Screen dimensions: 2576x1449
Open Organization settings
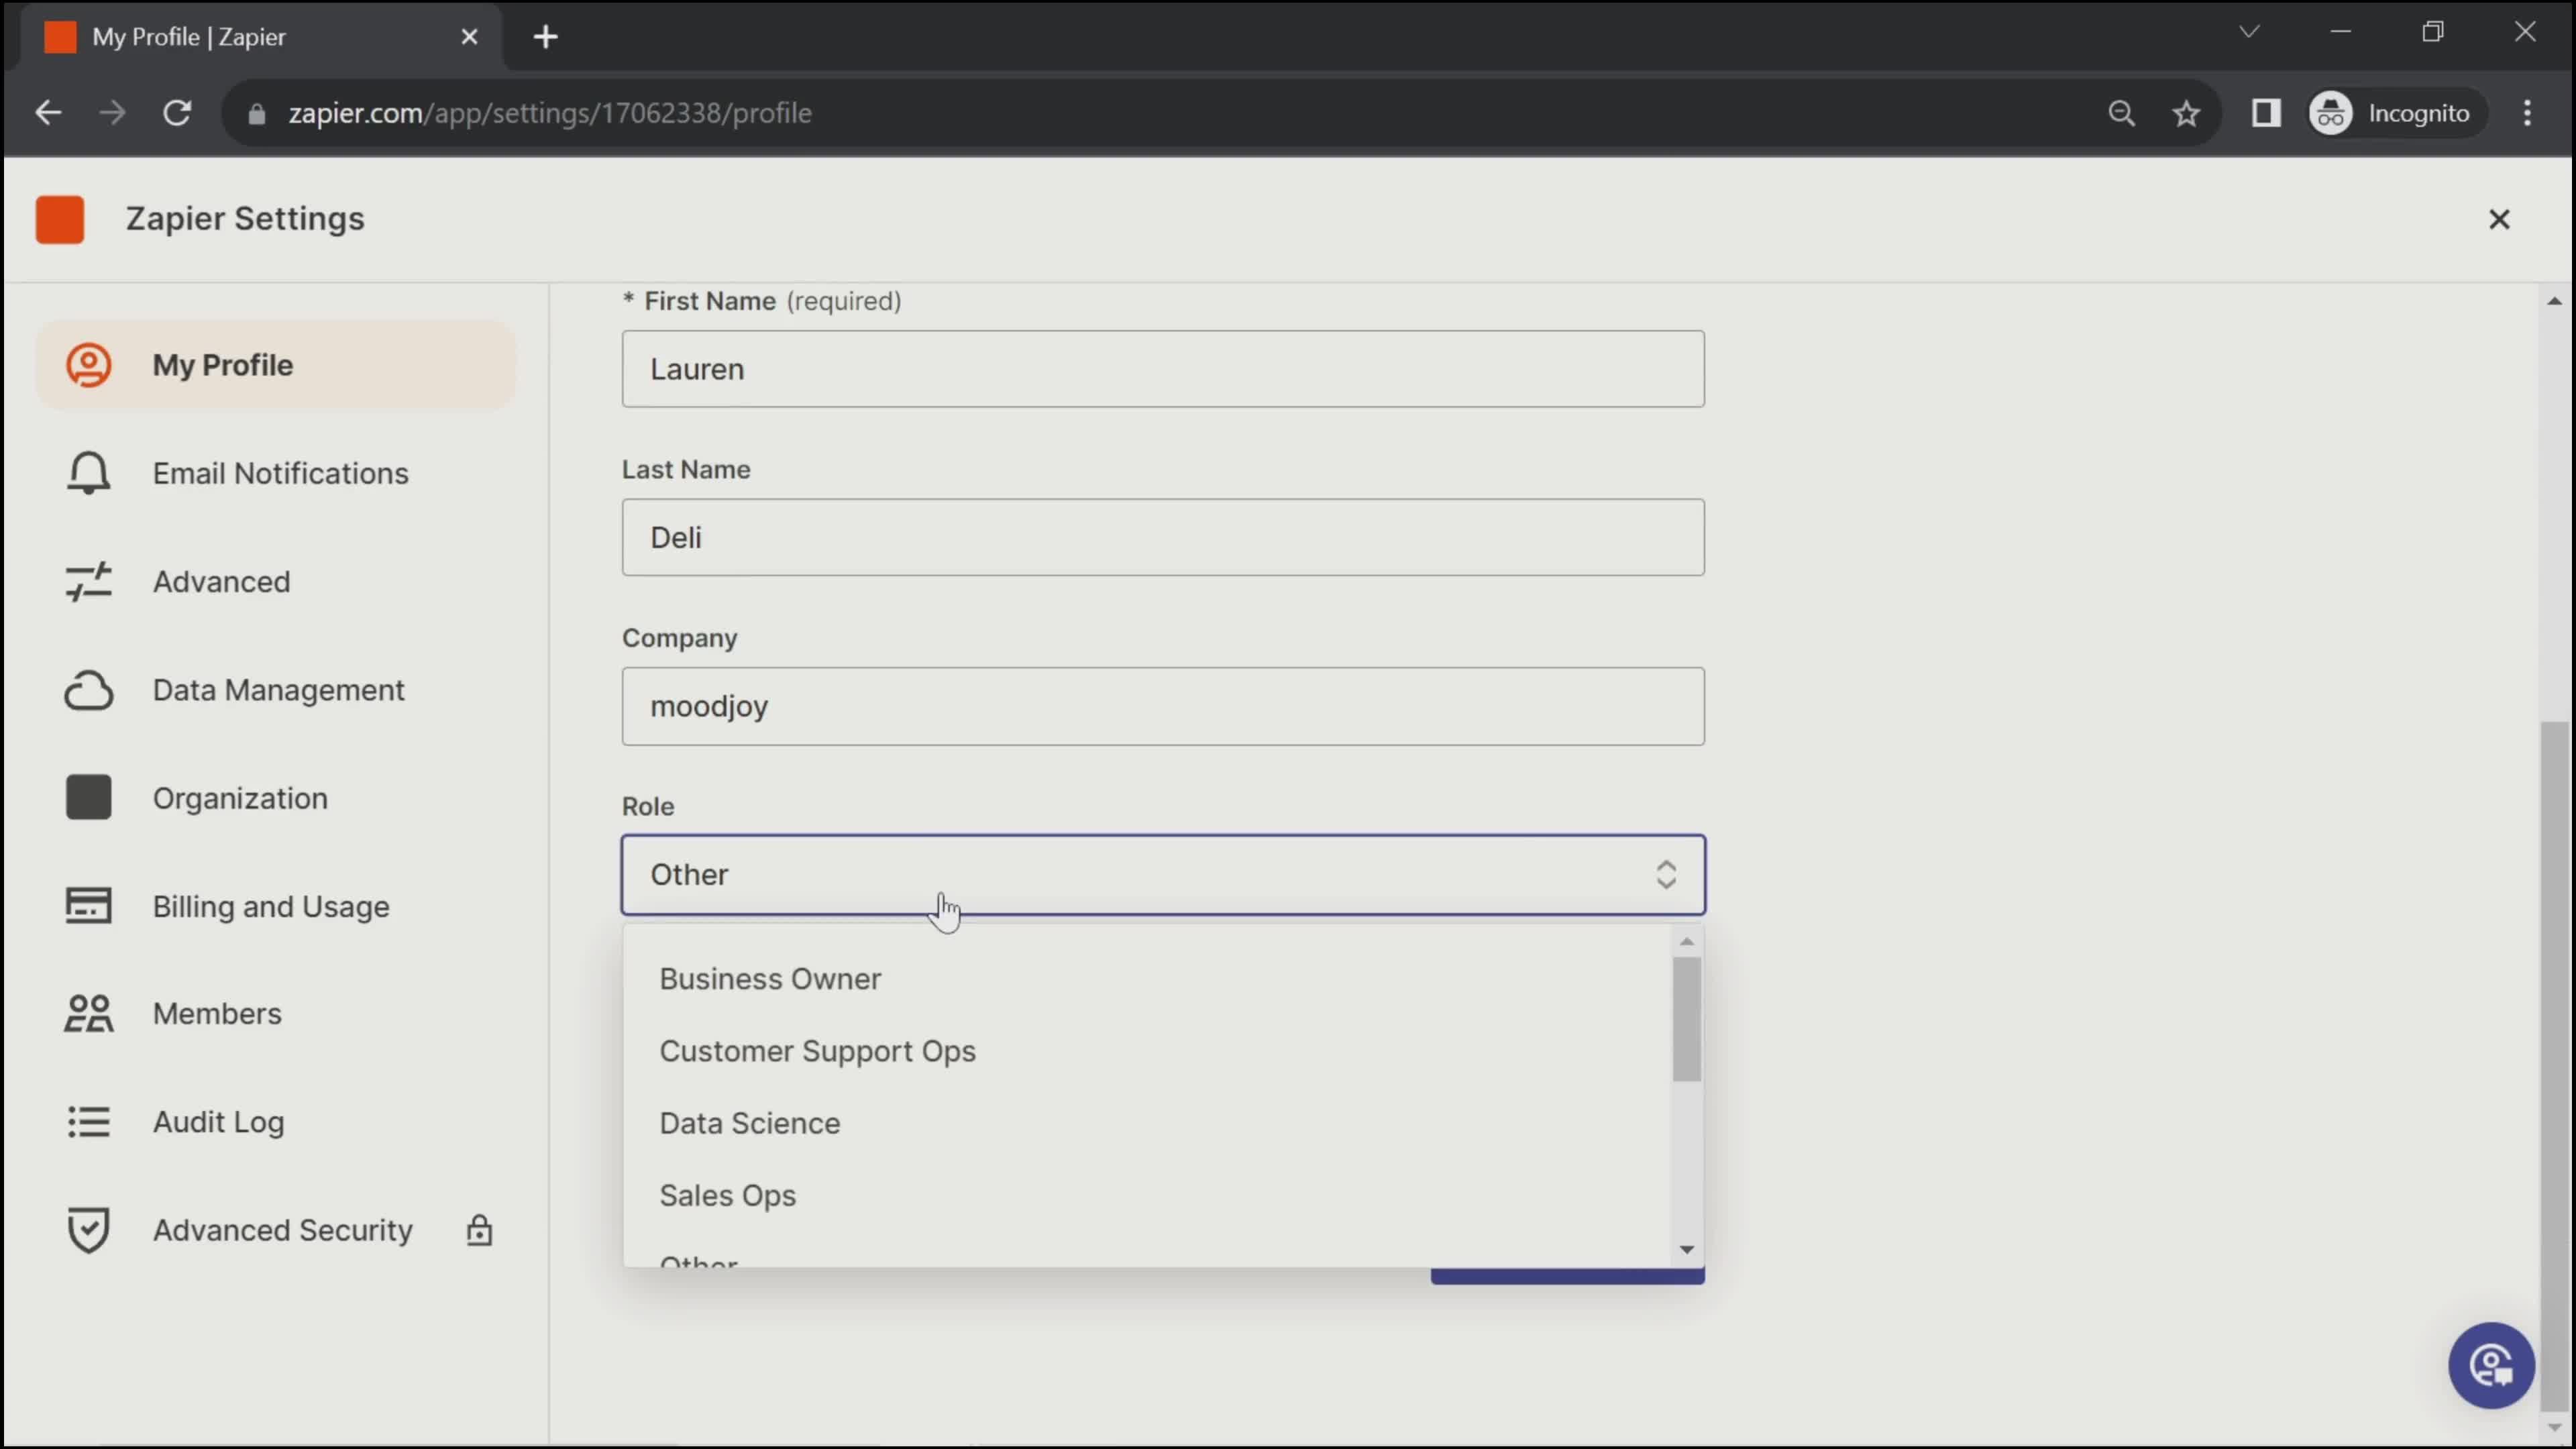coord(276,798)
